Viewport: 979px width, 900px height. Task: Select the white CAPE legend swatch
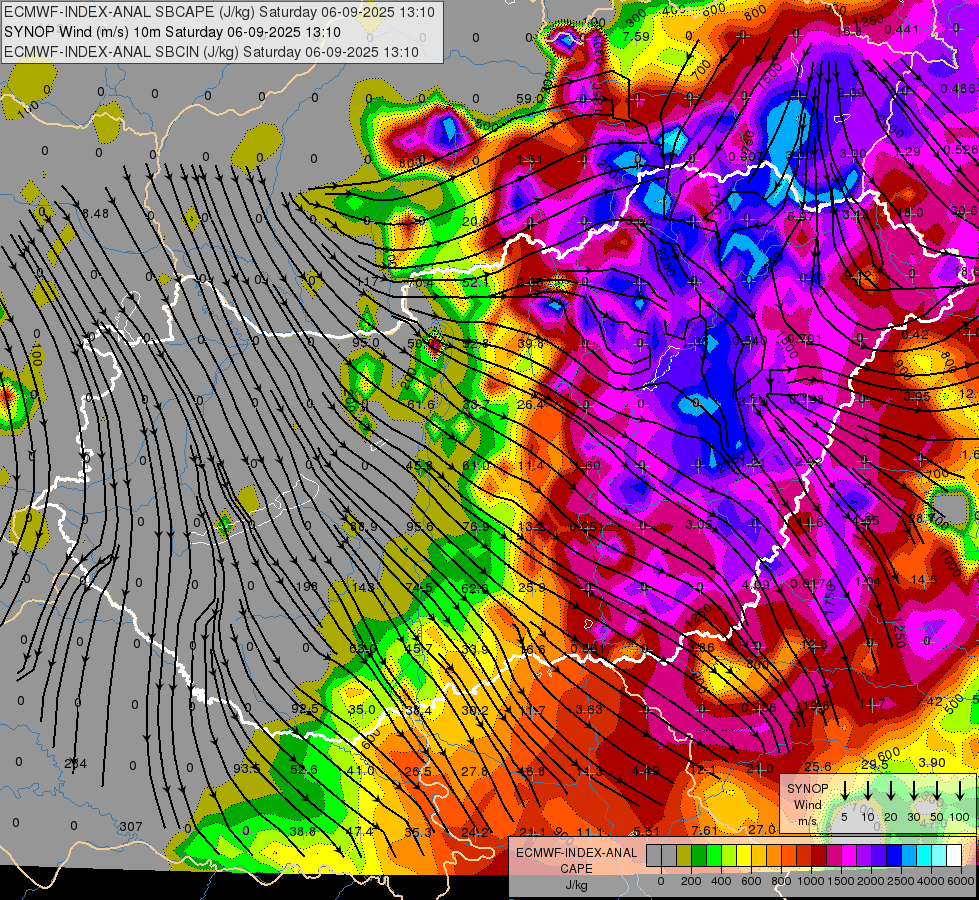955,856
